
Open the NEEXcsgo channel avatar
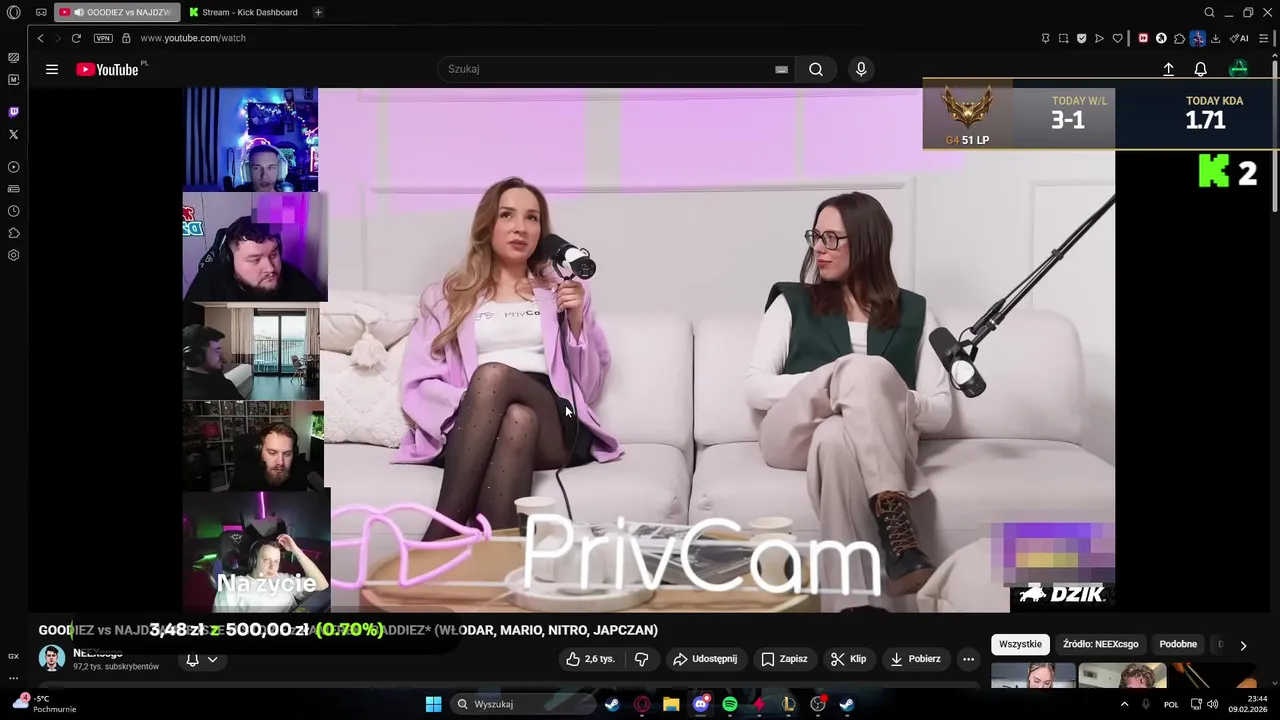point(52,658)
